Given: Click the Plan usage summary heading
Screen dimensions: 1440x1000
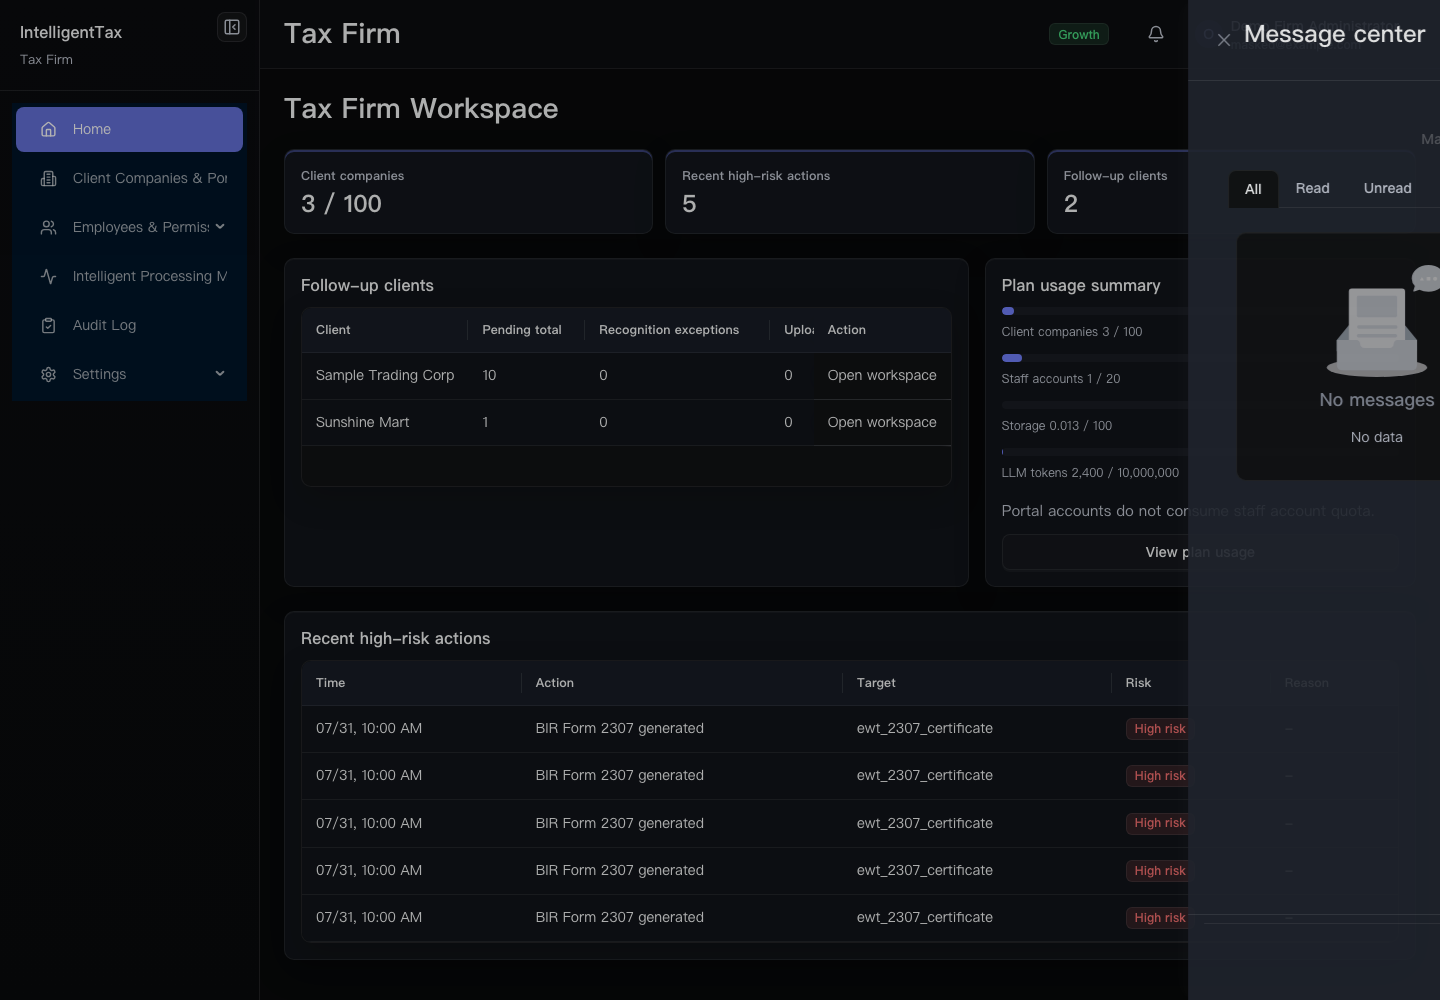Looking at the screenshot, I should 1081,285.
